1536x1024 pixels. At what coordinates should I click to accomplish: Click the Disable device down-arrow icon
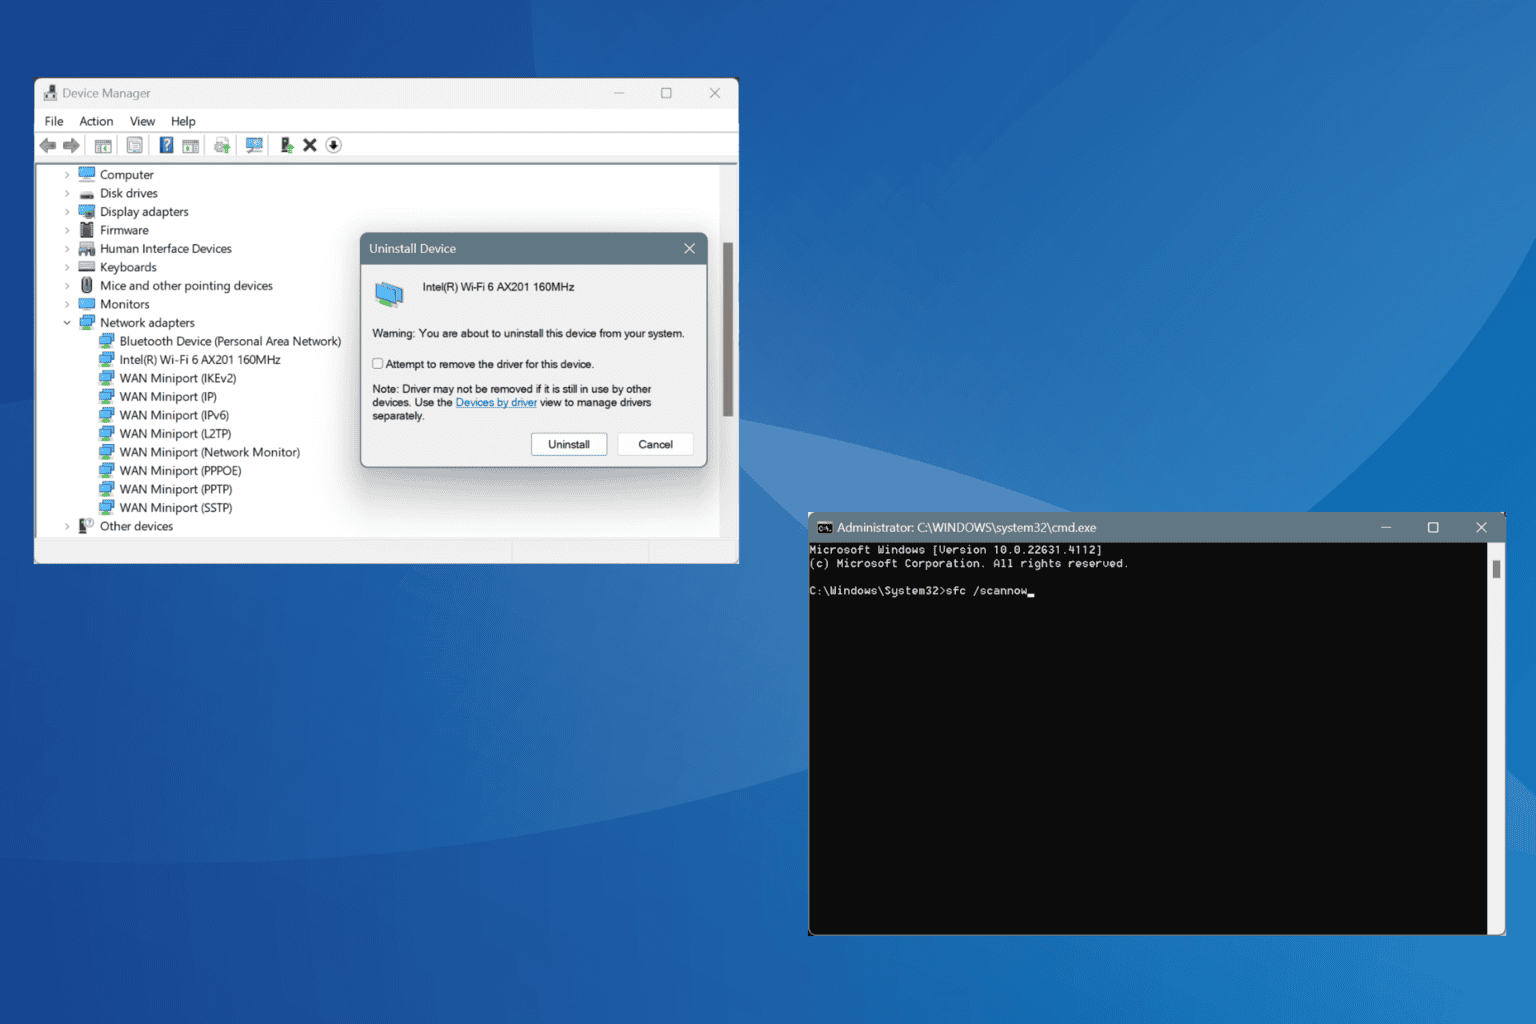point(334,145)
